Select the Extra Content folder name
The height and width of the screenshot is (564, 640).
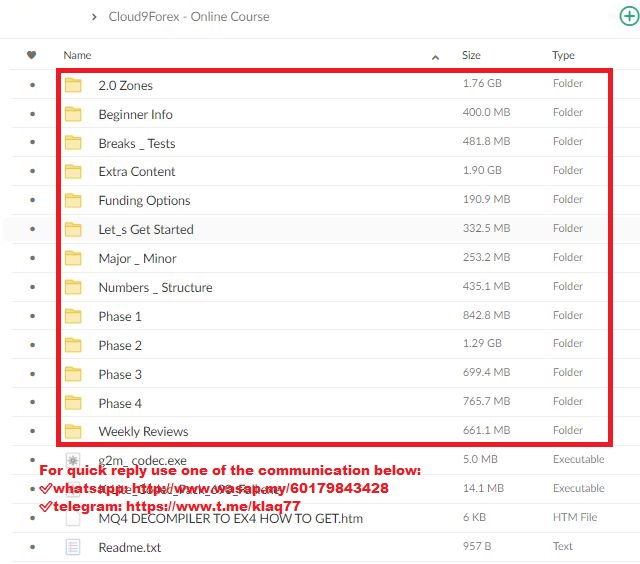137,171
